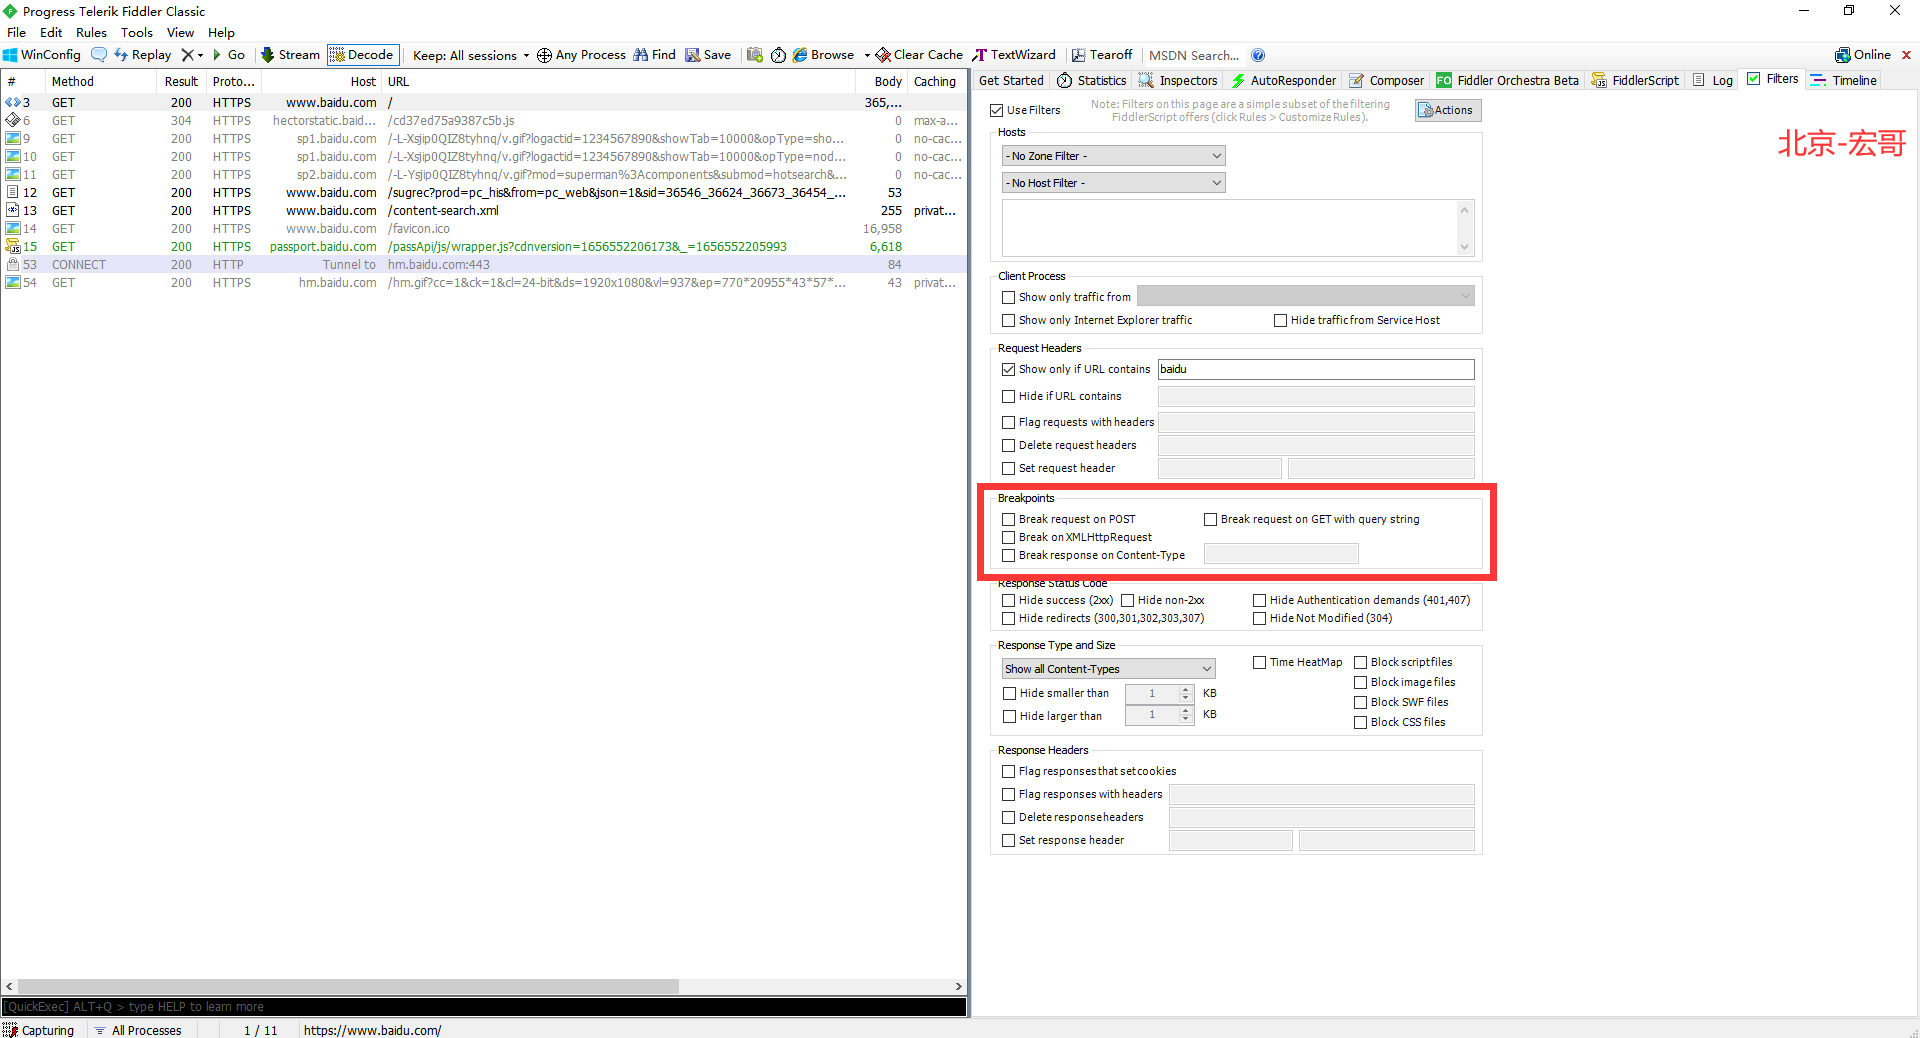Click the Remove sessions X icon
This screenshot has width=1920, height=1038.
(187, 55)
